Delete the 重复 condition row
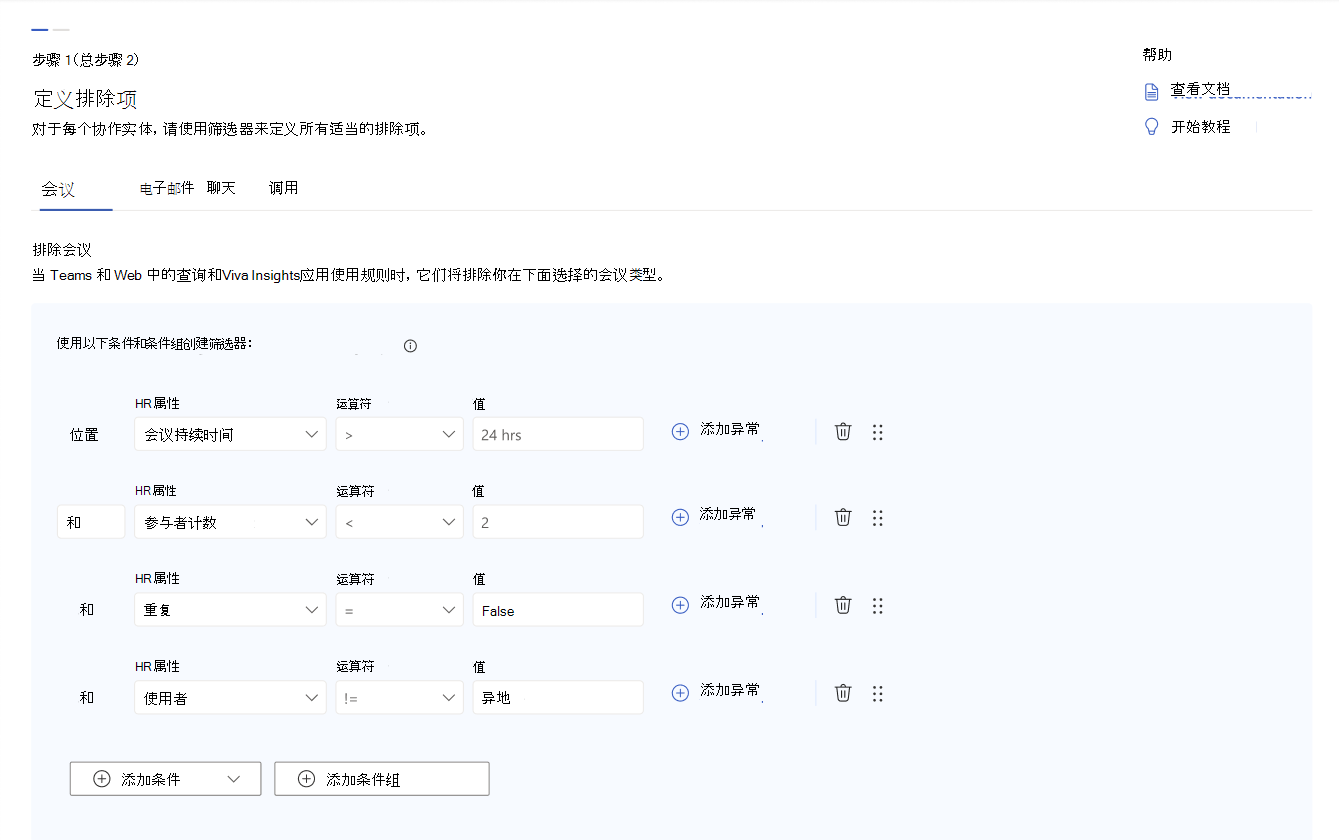 click(843, 605)
